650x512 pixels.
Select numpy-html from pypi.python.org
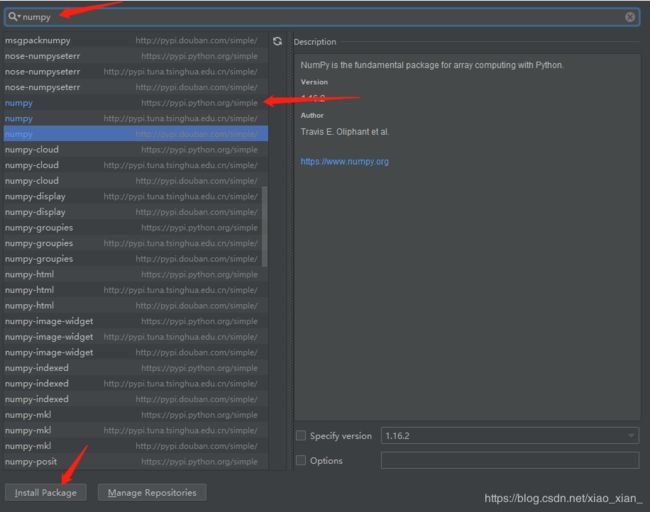pyautogui.click(x=136, y=274)
